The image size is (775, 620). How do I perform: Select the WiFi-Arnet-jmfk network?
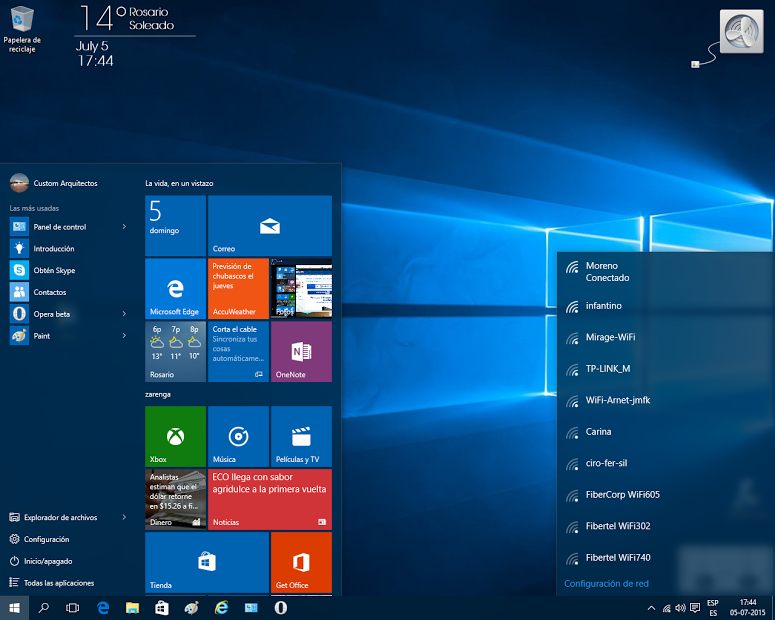click(x=665, y=400)
